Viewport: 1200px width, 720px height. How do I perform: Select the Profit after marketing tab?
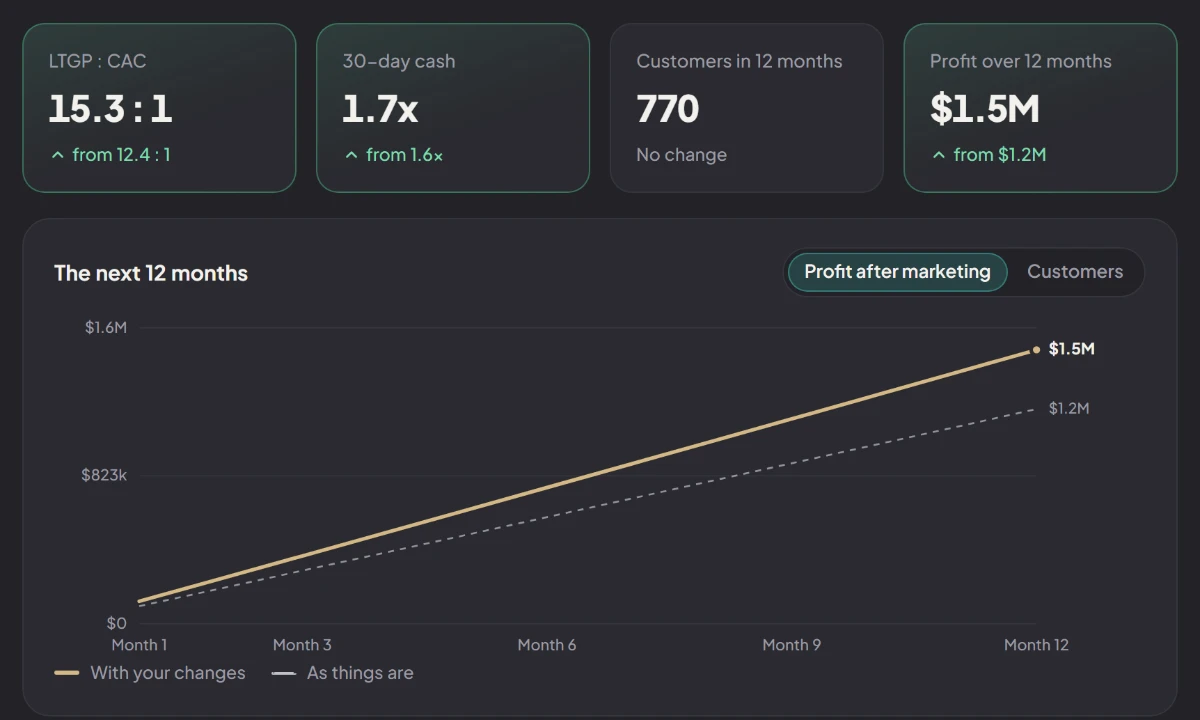pyautogui.click(x=897, y=272)
